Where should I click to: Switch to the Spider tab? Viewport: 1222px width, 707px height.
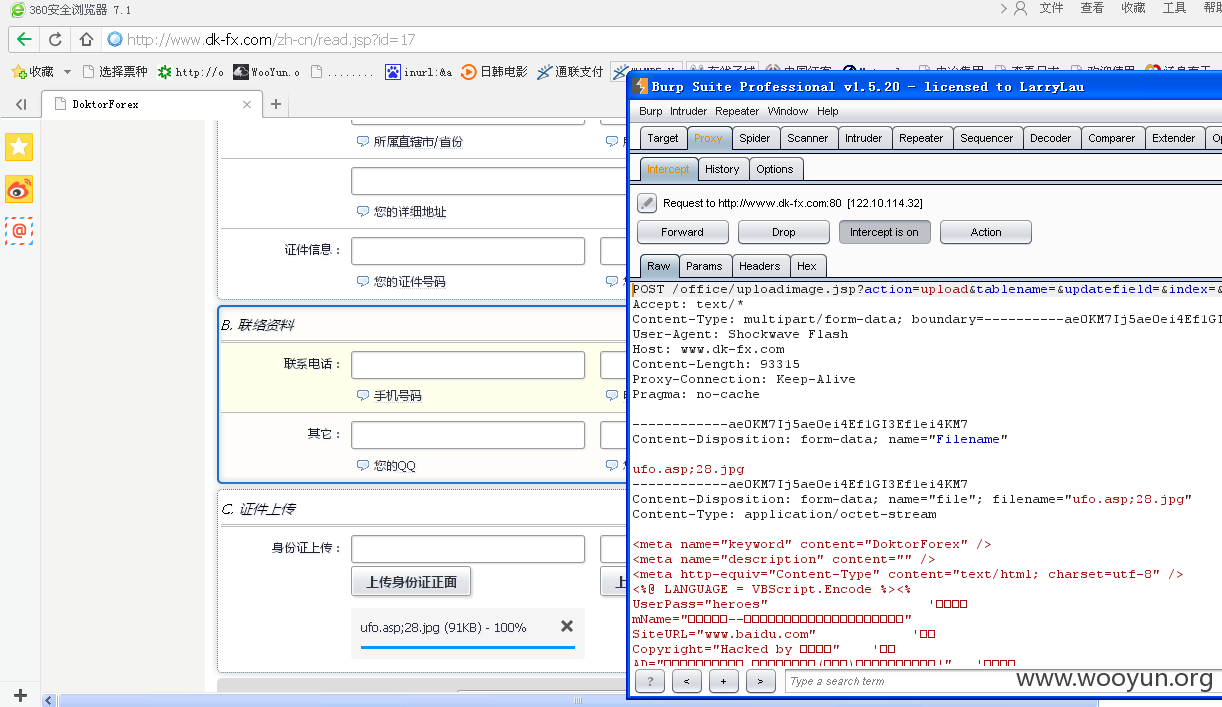coord(755,139)
